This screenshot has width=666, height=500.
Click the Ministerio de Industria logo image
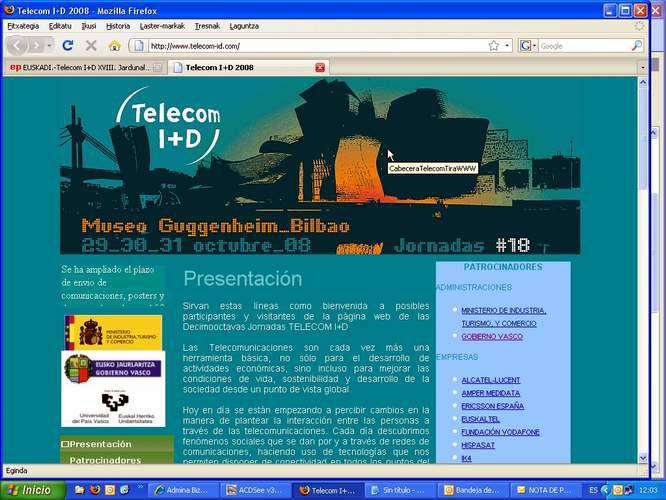point(113,332)
